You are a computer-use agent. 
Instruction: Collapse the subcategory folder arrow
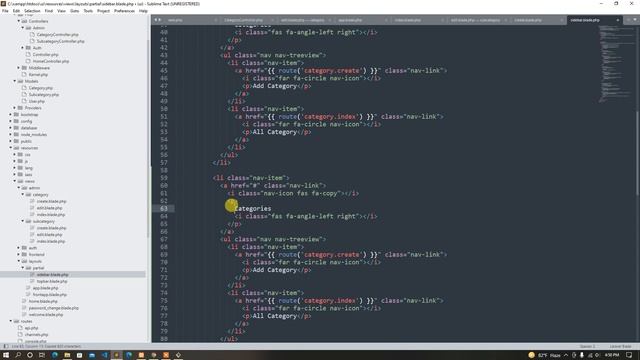point(22,221)
